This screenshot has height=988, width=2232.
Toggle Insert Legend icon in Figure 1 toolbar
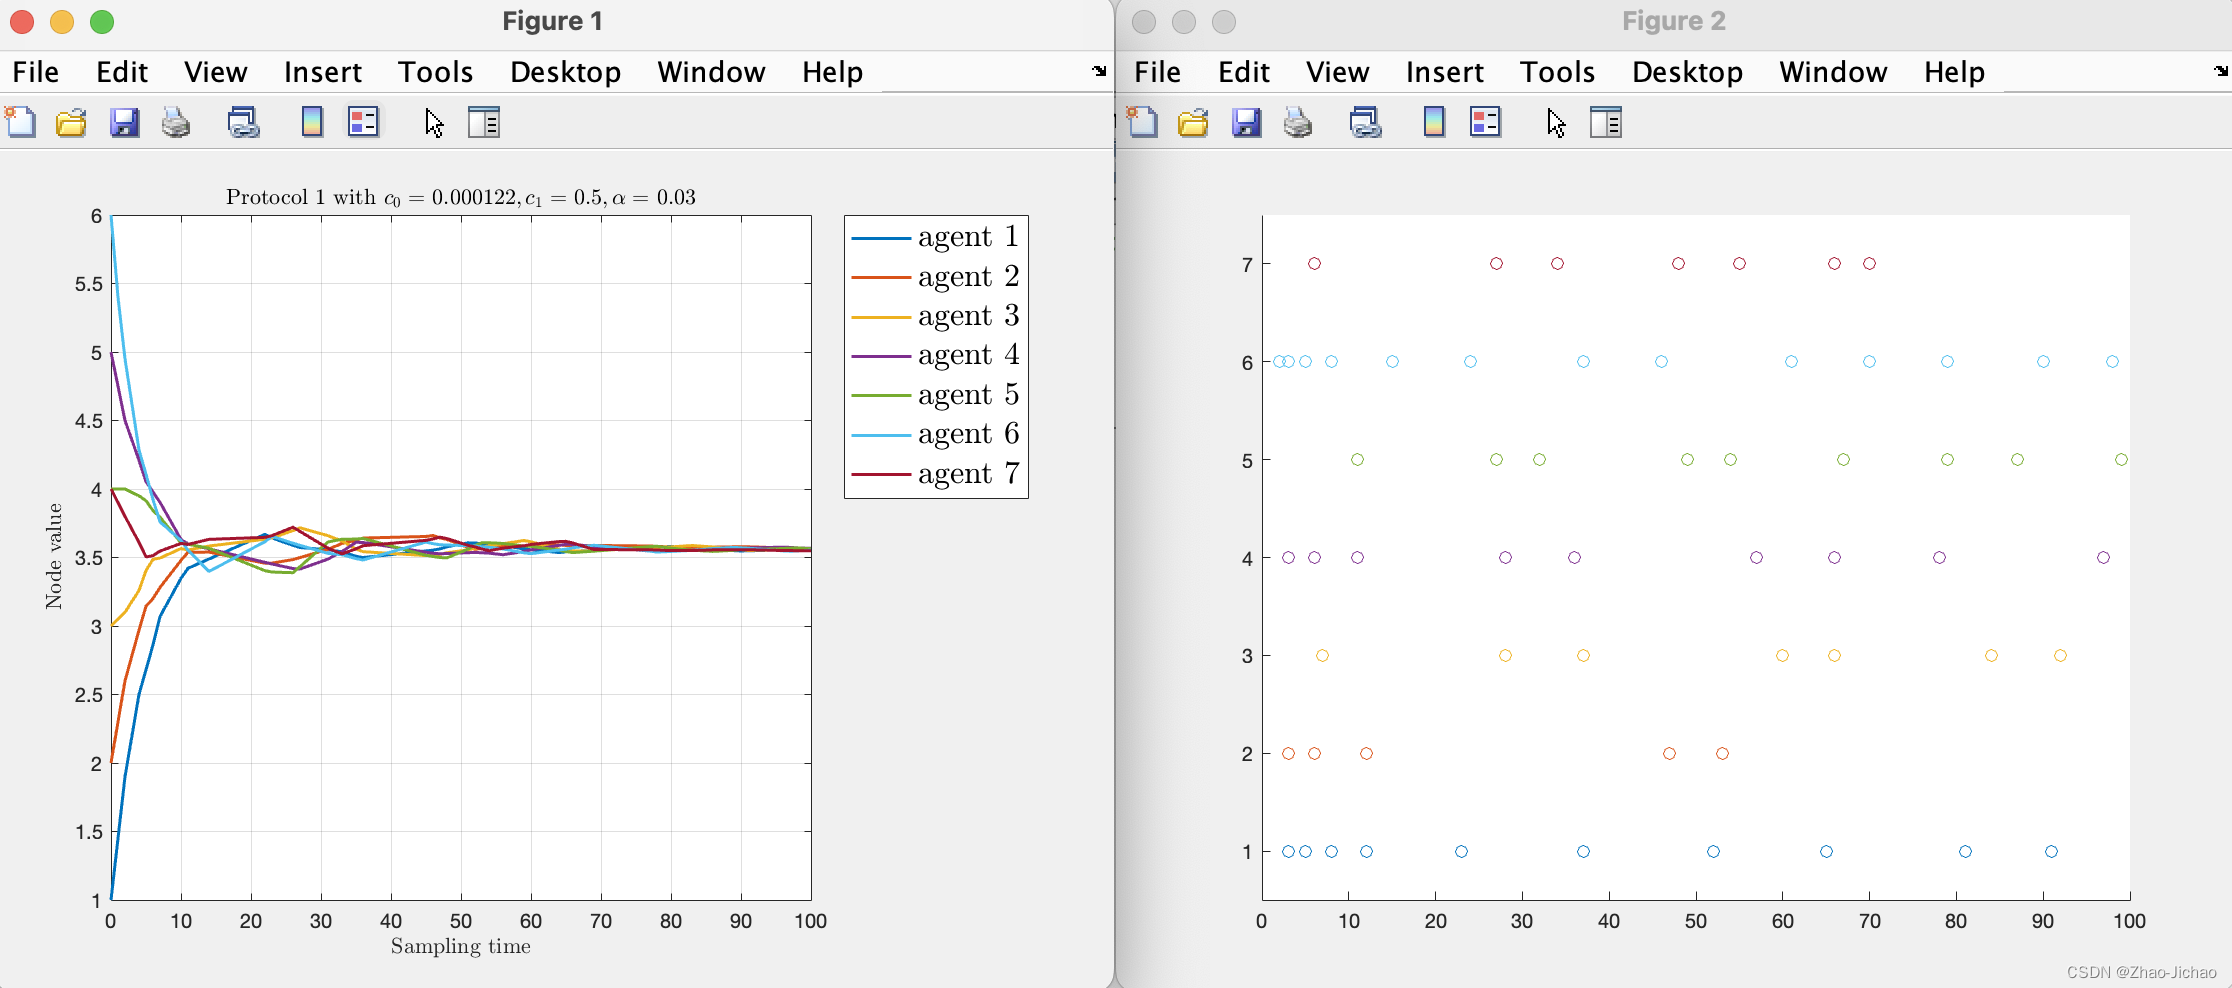click(x=363, y=122)
